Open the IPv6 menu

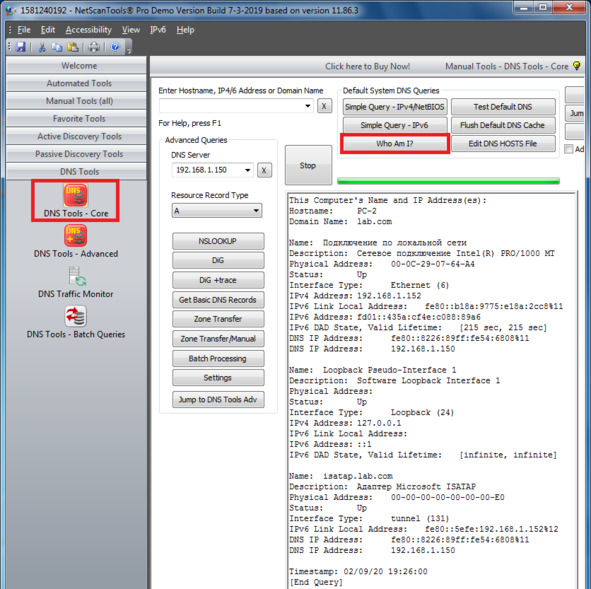pos(158,30)
